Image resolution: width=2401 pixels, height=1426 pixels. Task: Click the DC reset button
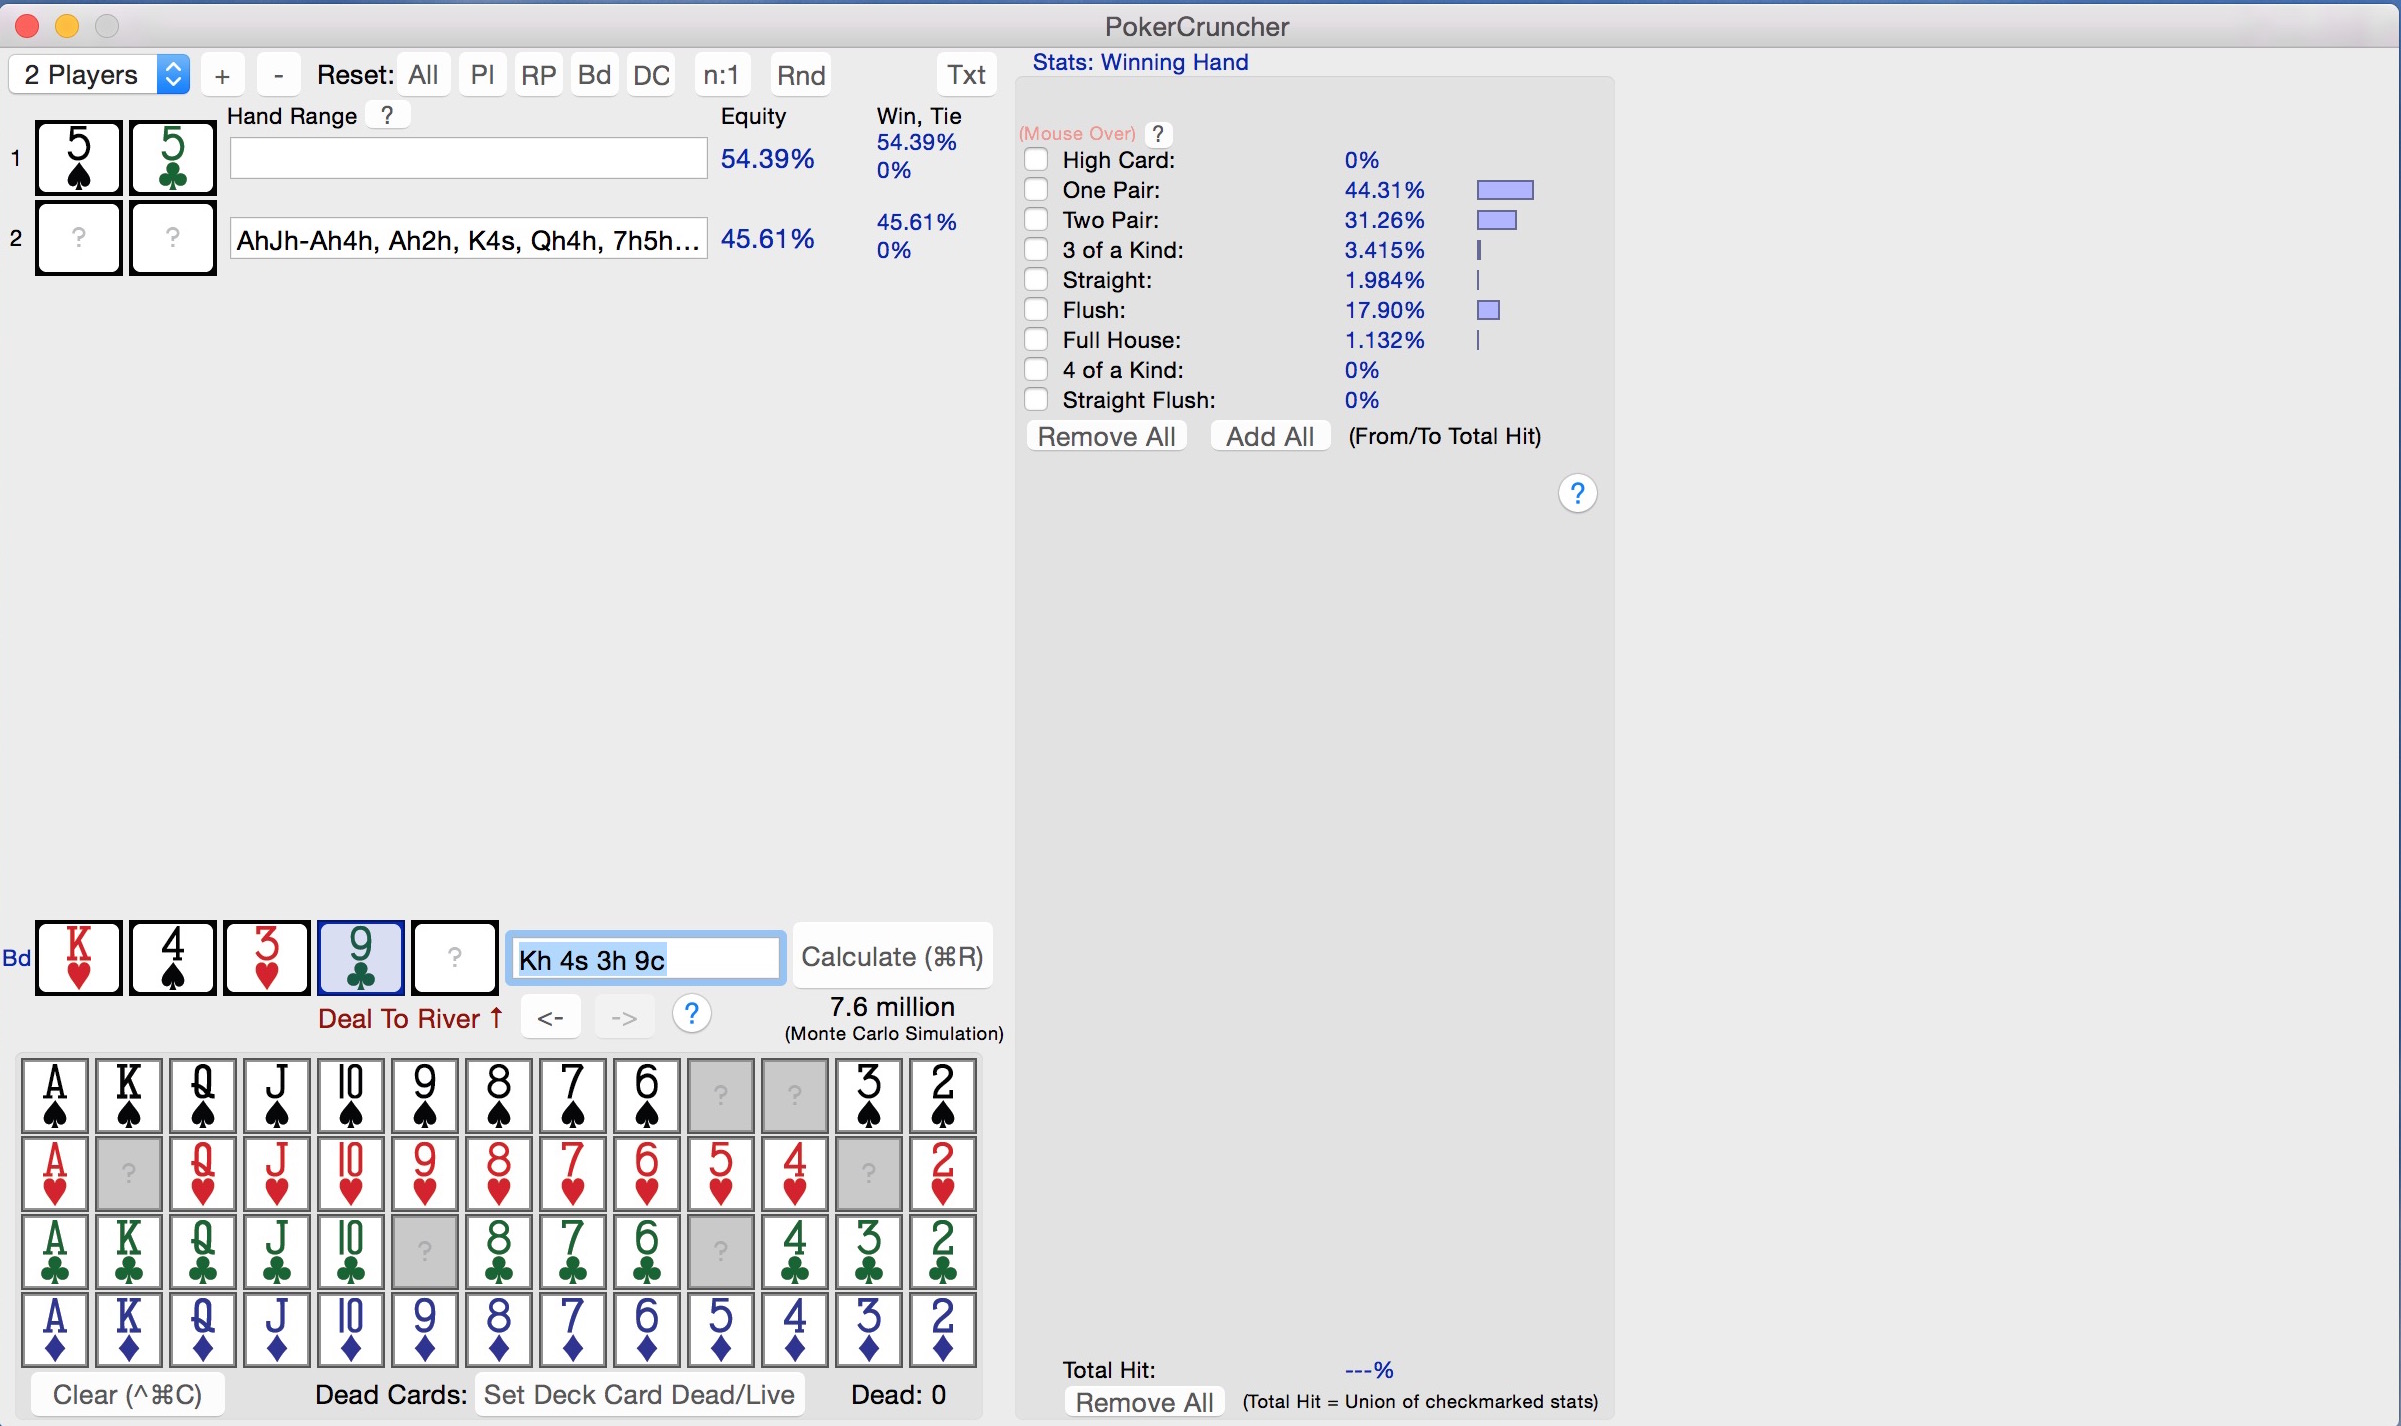coord(651,75)
